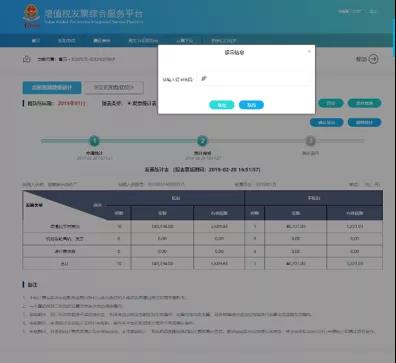The width and height of the screenshot is (396, 363).
Task: Cancel with the blue right dialog button
Action: coord(251,105)
